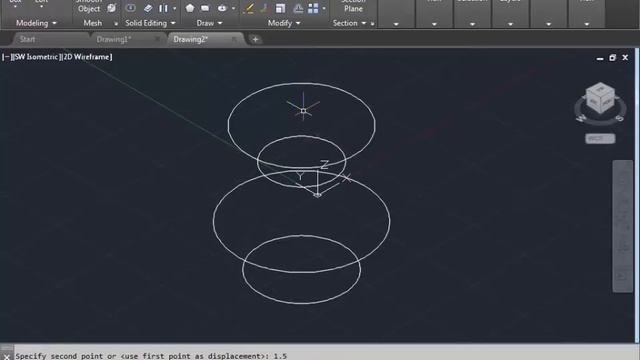Click the ViewCube cube
The image size is (640, 360).
(x=600, y=98)
